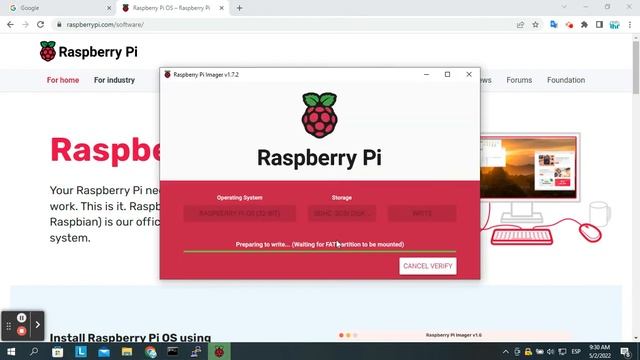Open File Explorer from the taskbar
The image size is (640, 360).
point(127,351)
